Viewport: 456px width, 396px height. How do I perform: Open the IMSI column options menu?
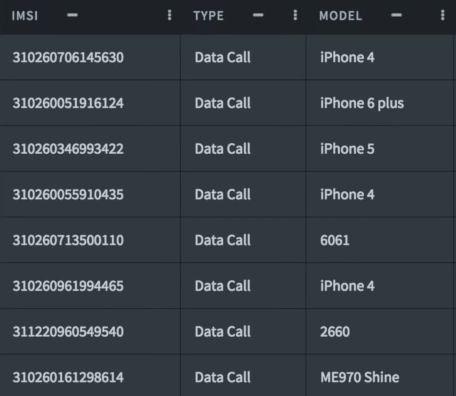170,15
